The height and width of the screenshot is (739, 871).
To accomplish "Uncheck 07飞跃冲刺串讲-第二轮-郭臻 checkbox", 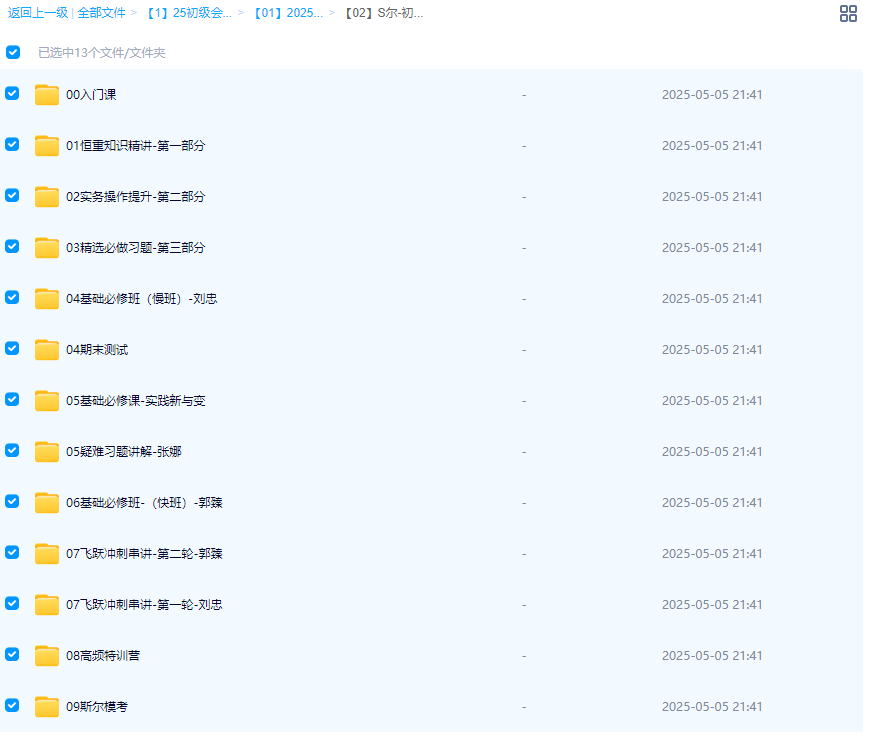I will click(x=12, y=554).
